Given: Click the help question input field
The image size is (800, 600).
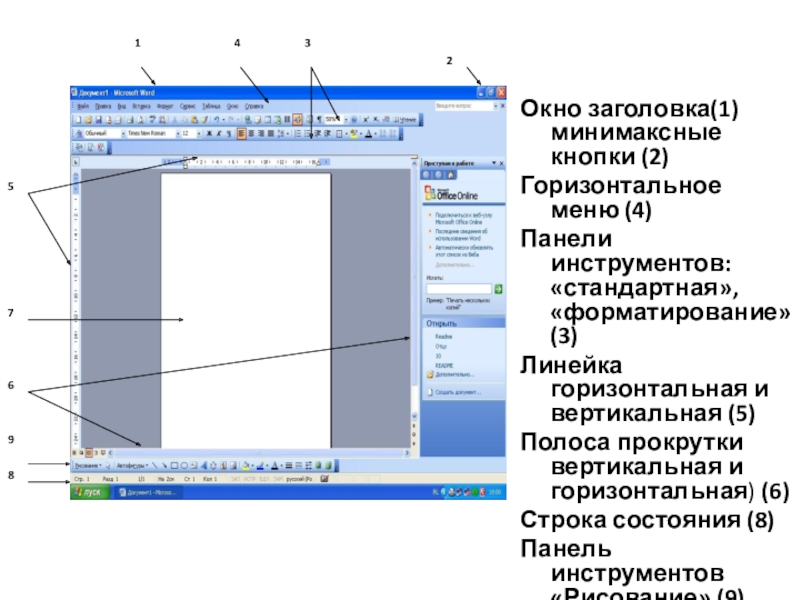Looking at the screenshot, I should point(463,106).
